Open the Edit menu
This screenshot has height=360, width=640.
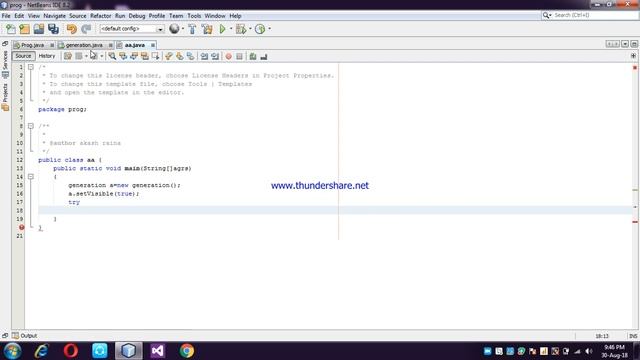tap(19, 16)
